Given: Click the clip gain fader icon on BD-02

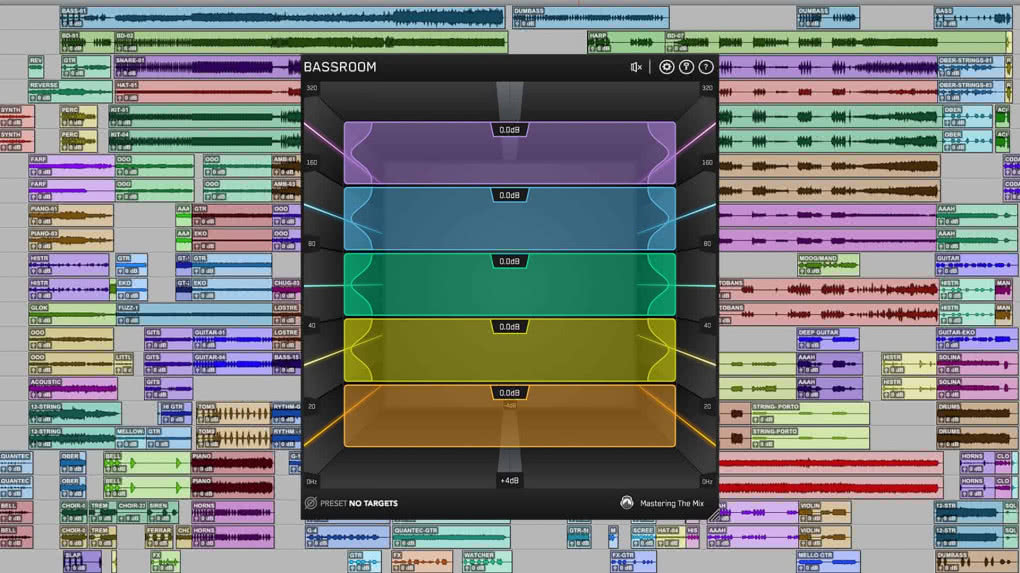Looking at the screenshot, I should tap(121, 48).
